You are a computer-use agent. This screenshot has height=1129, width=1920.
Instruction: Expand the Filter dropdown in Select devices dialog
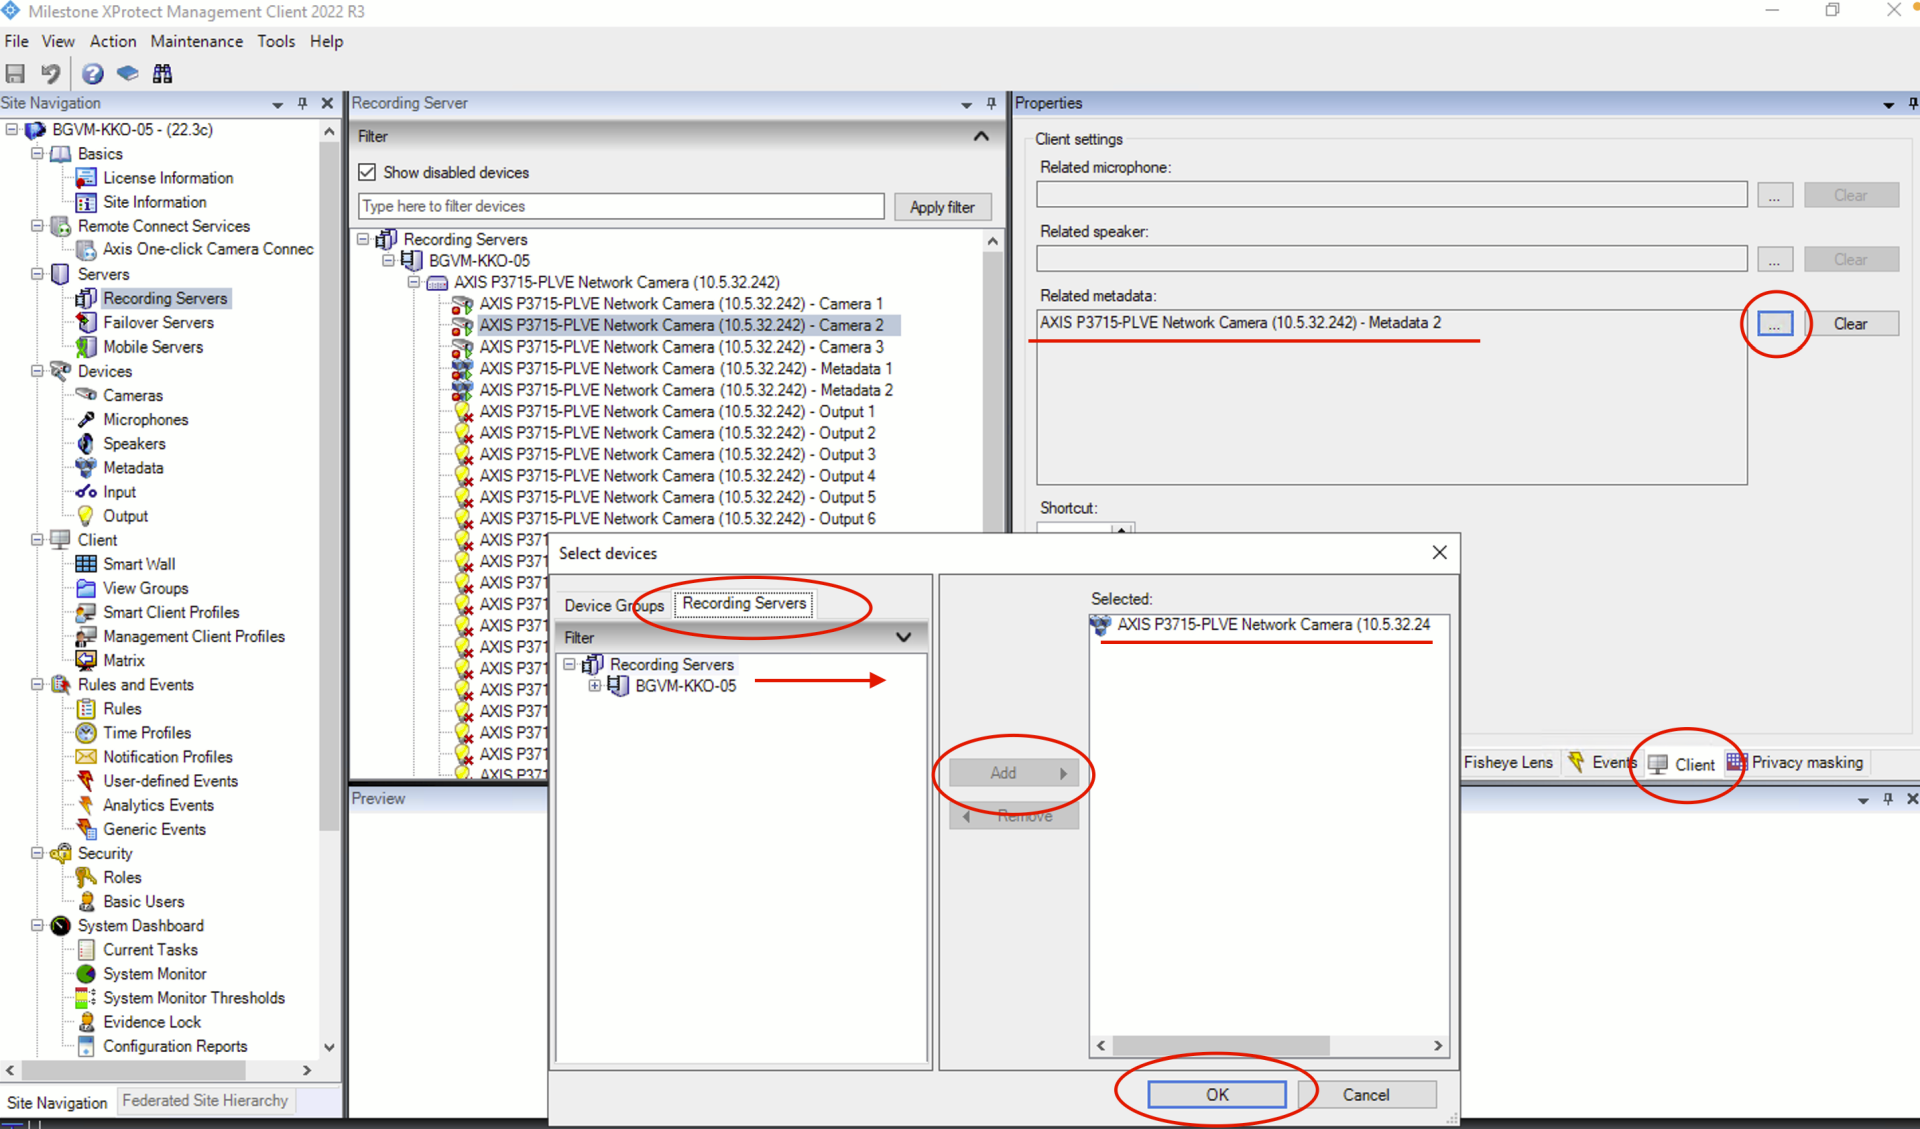(903, 637)
